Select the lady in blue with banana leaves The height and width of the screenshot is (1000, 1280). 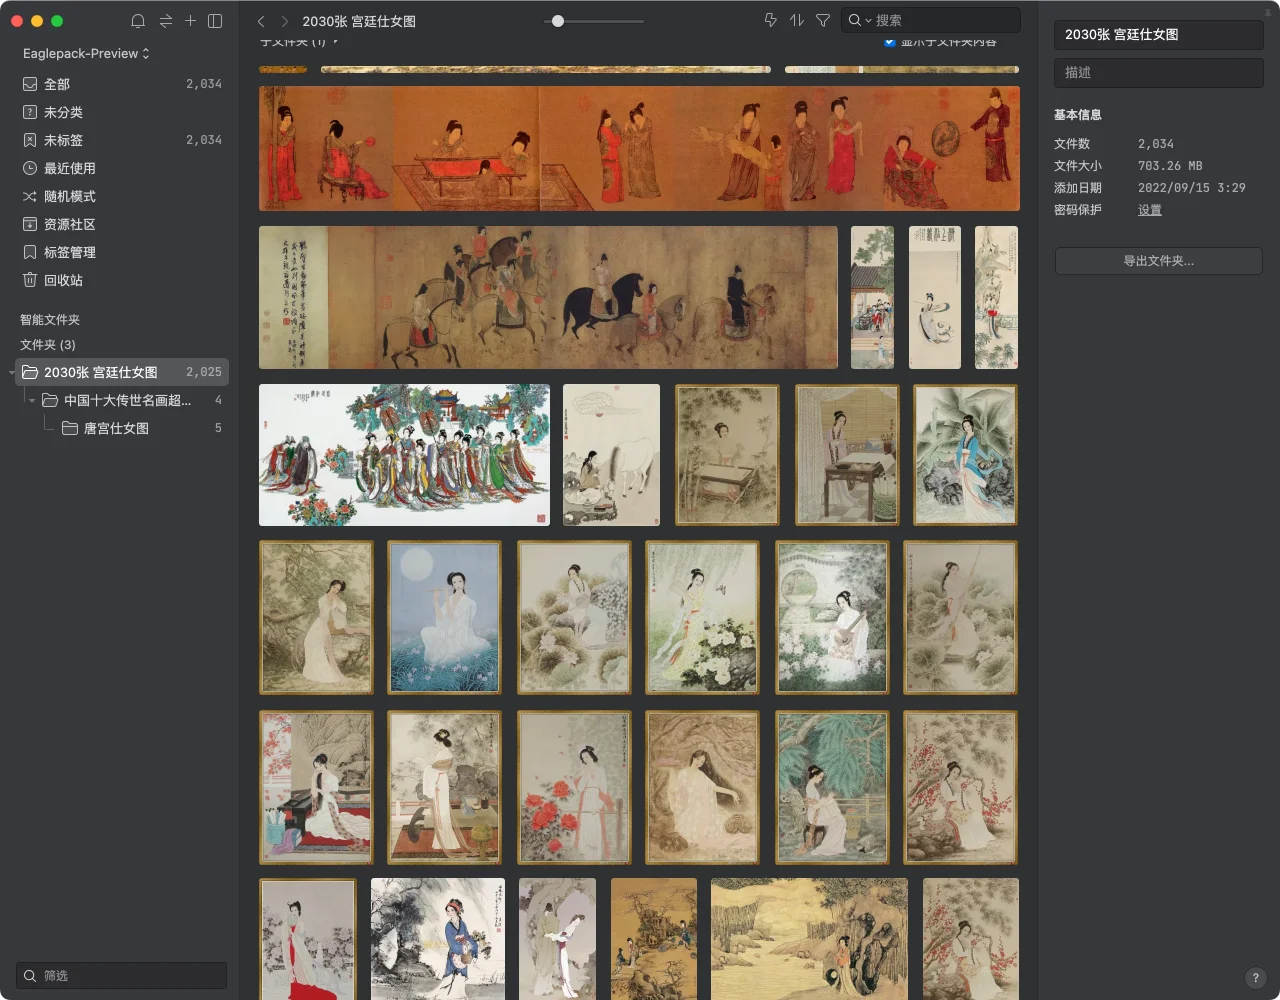[965, 455]
